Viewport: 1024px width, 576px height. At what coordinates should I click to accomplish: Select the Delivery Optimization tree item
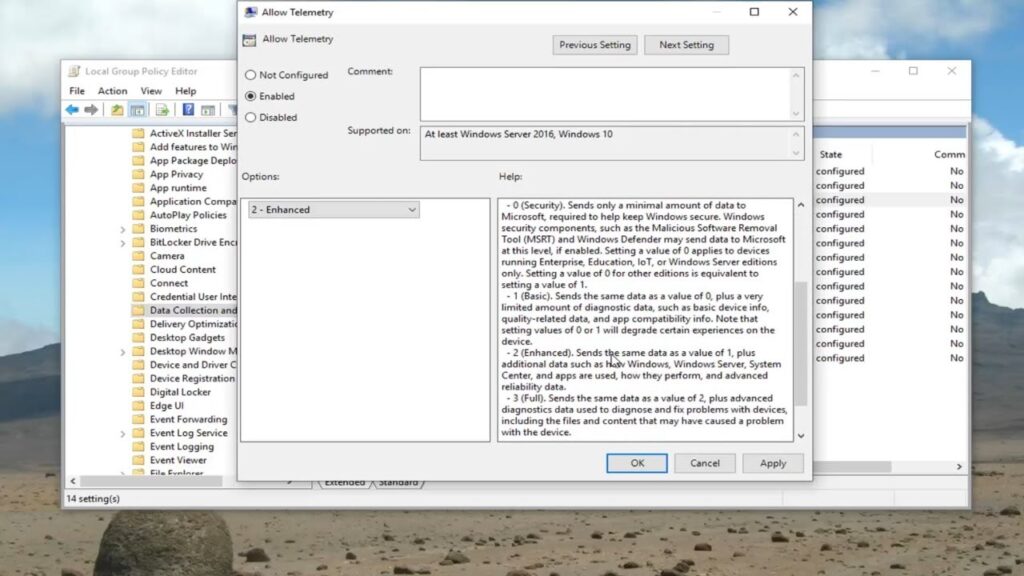(193, 324)
